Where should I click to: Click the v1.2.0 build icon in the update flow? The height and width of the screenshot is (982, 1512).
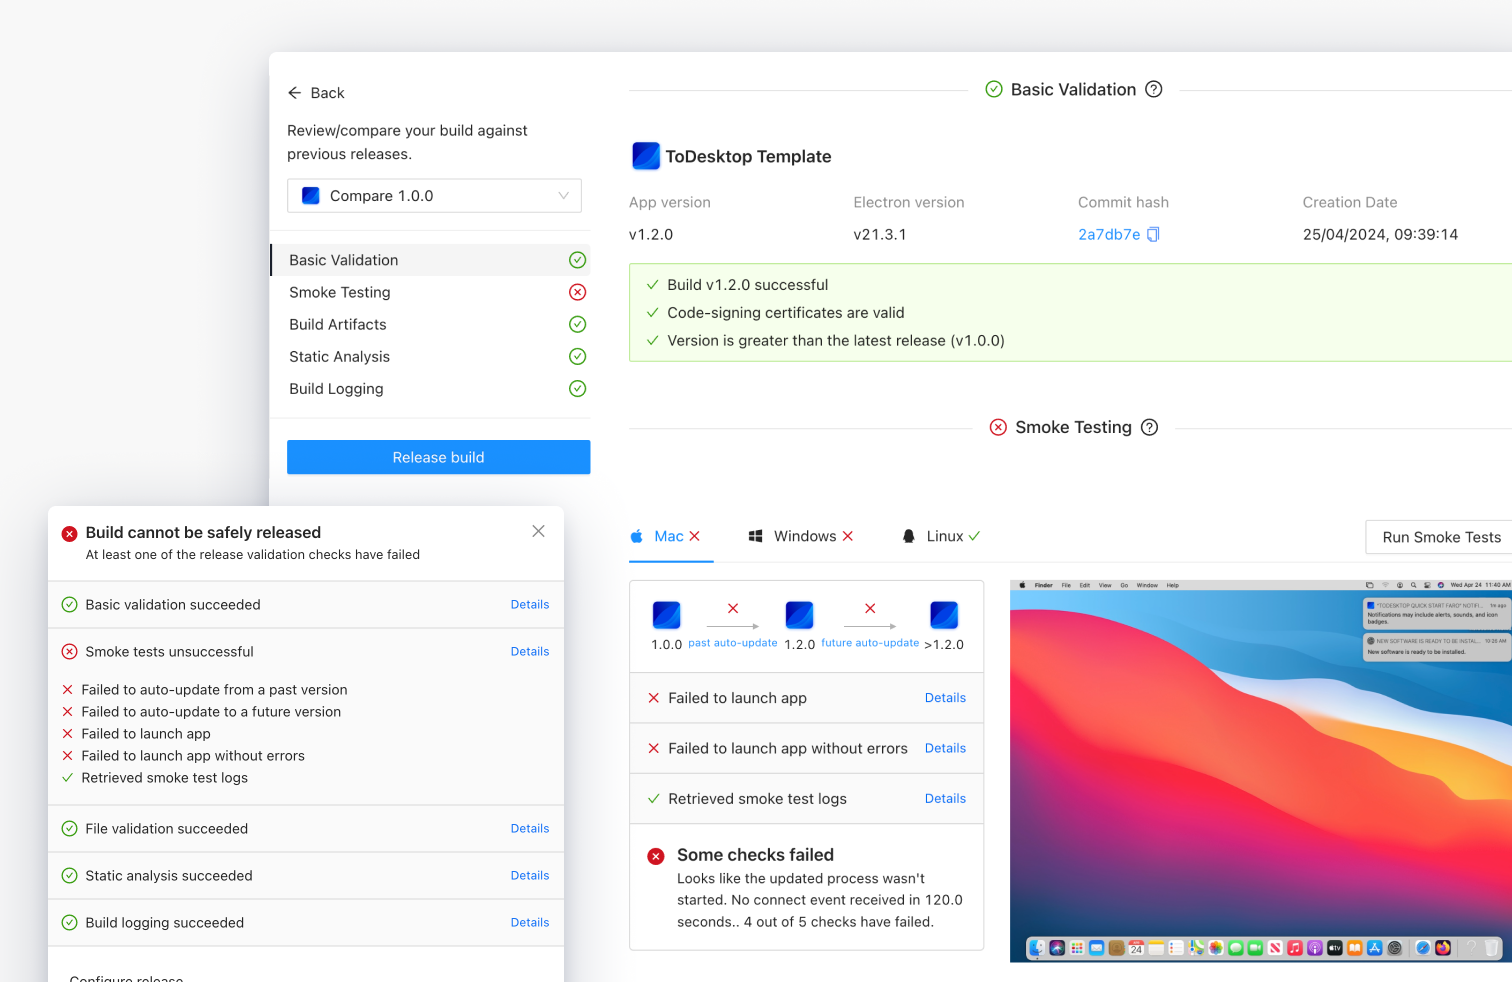click(800, 613)
